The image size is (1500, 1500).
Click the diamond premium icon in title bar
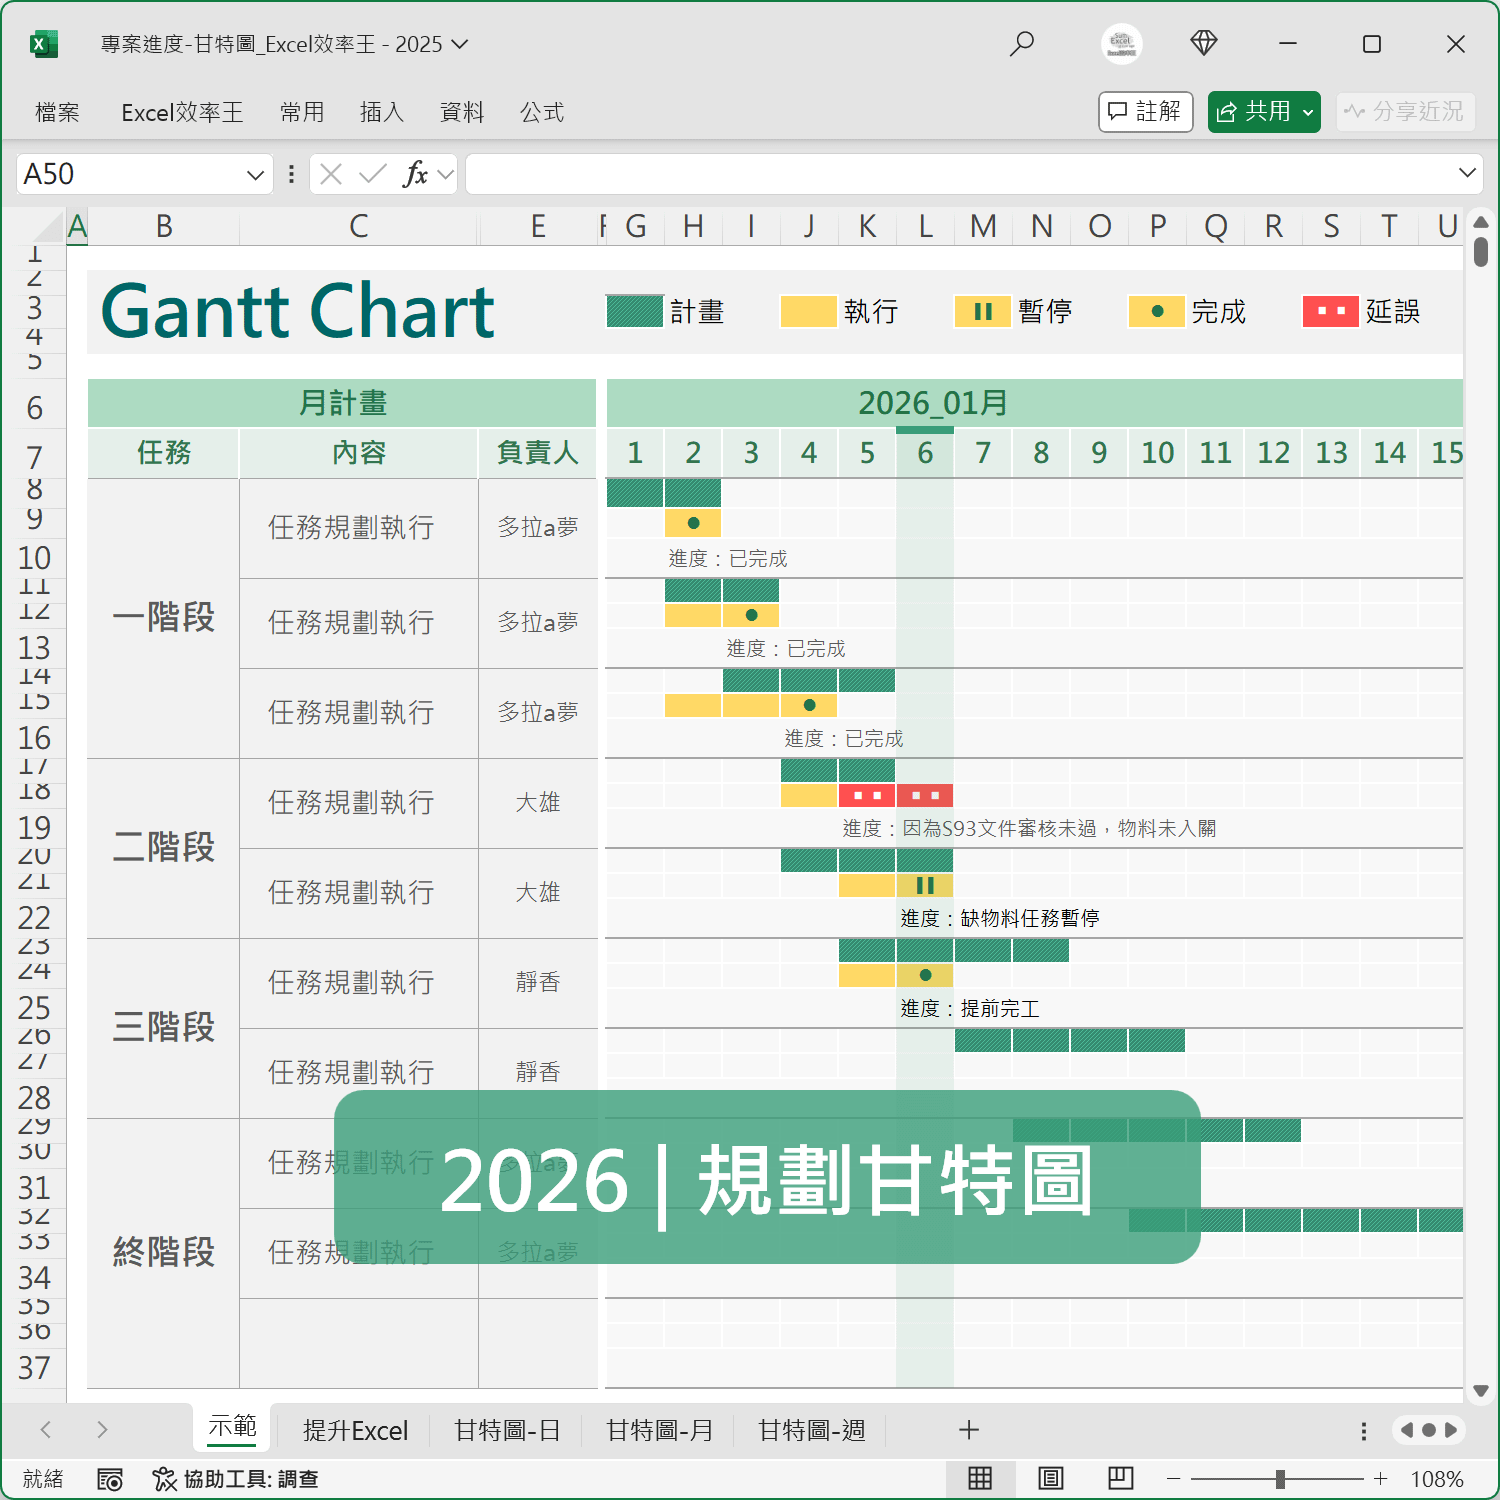click(x=1203, y=43)
